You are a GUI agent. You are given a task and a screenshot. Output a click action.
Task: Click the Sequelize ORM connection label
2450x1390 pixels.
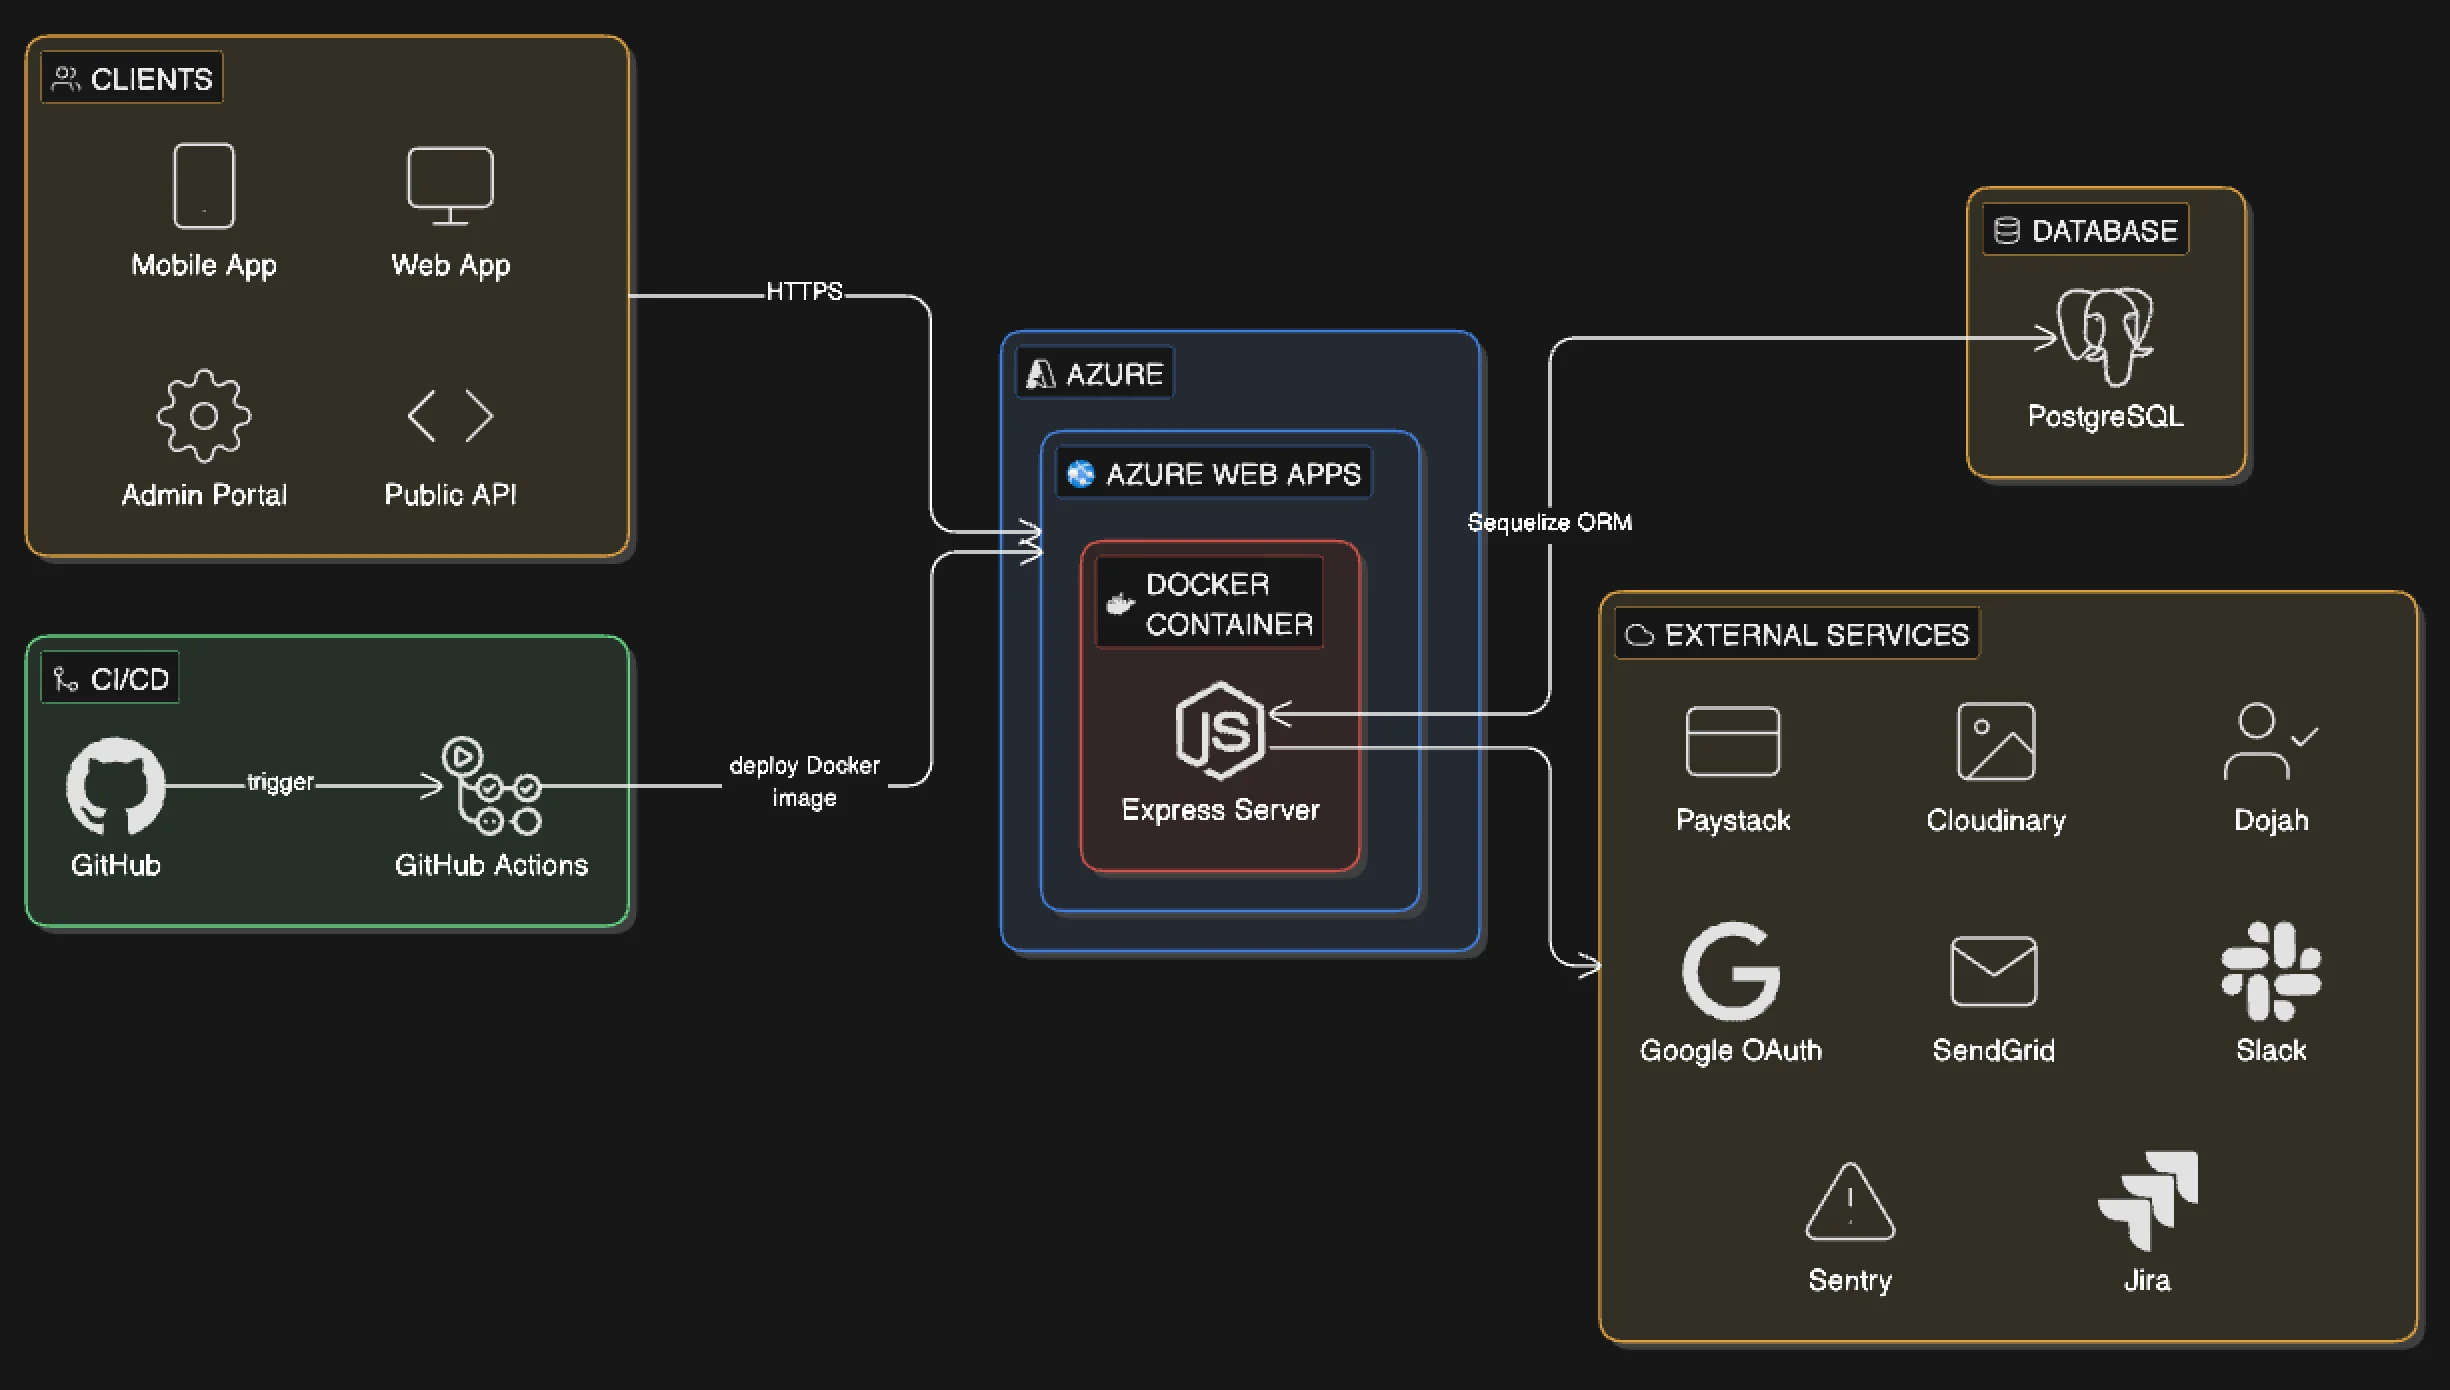[x=1549, y=522]
